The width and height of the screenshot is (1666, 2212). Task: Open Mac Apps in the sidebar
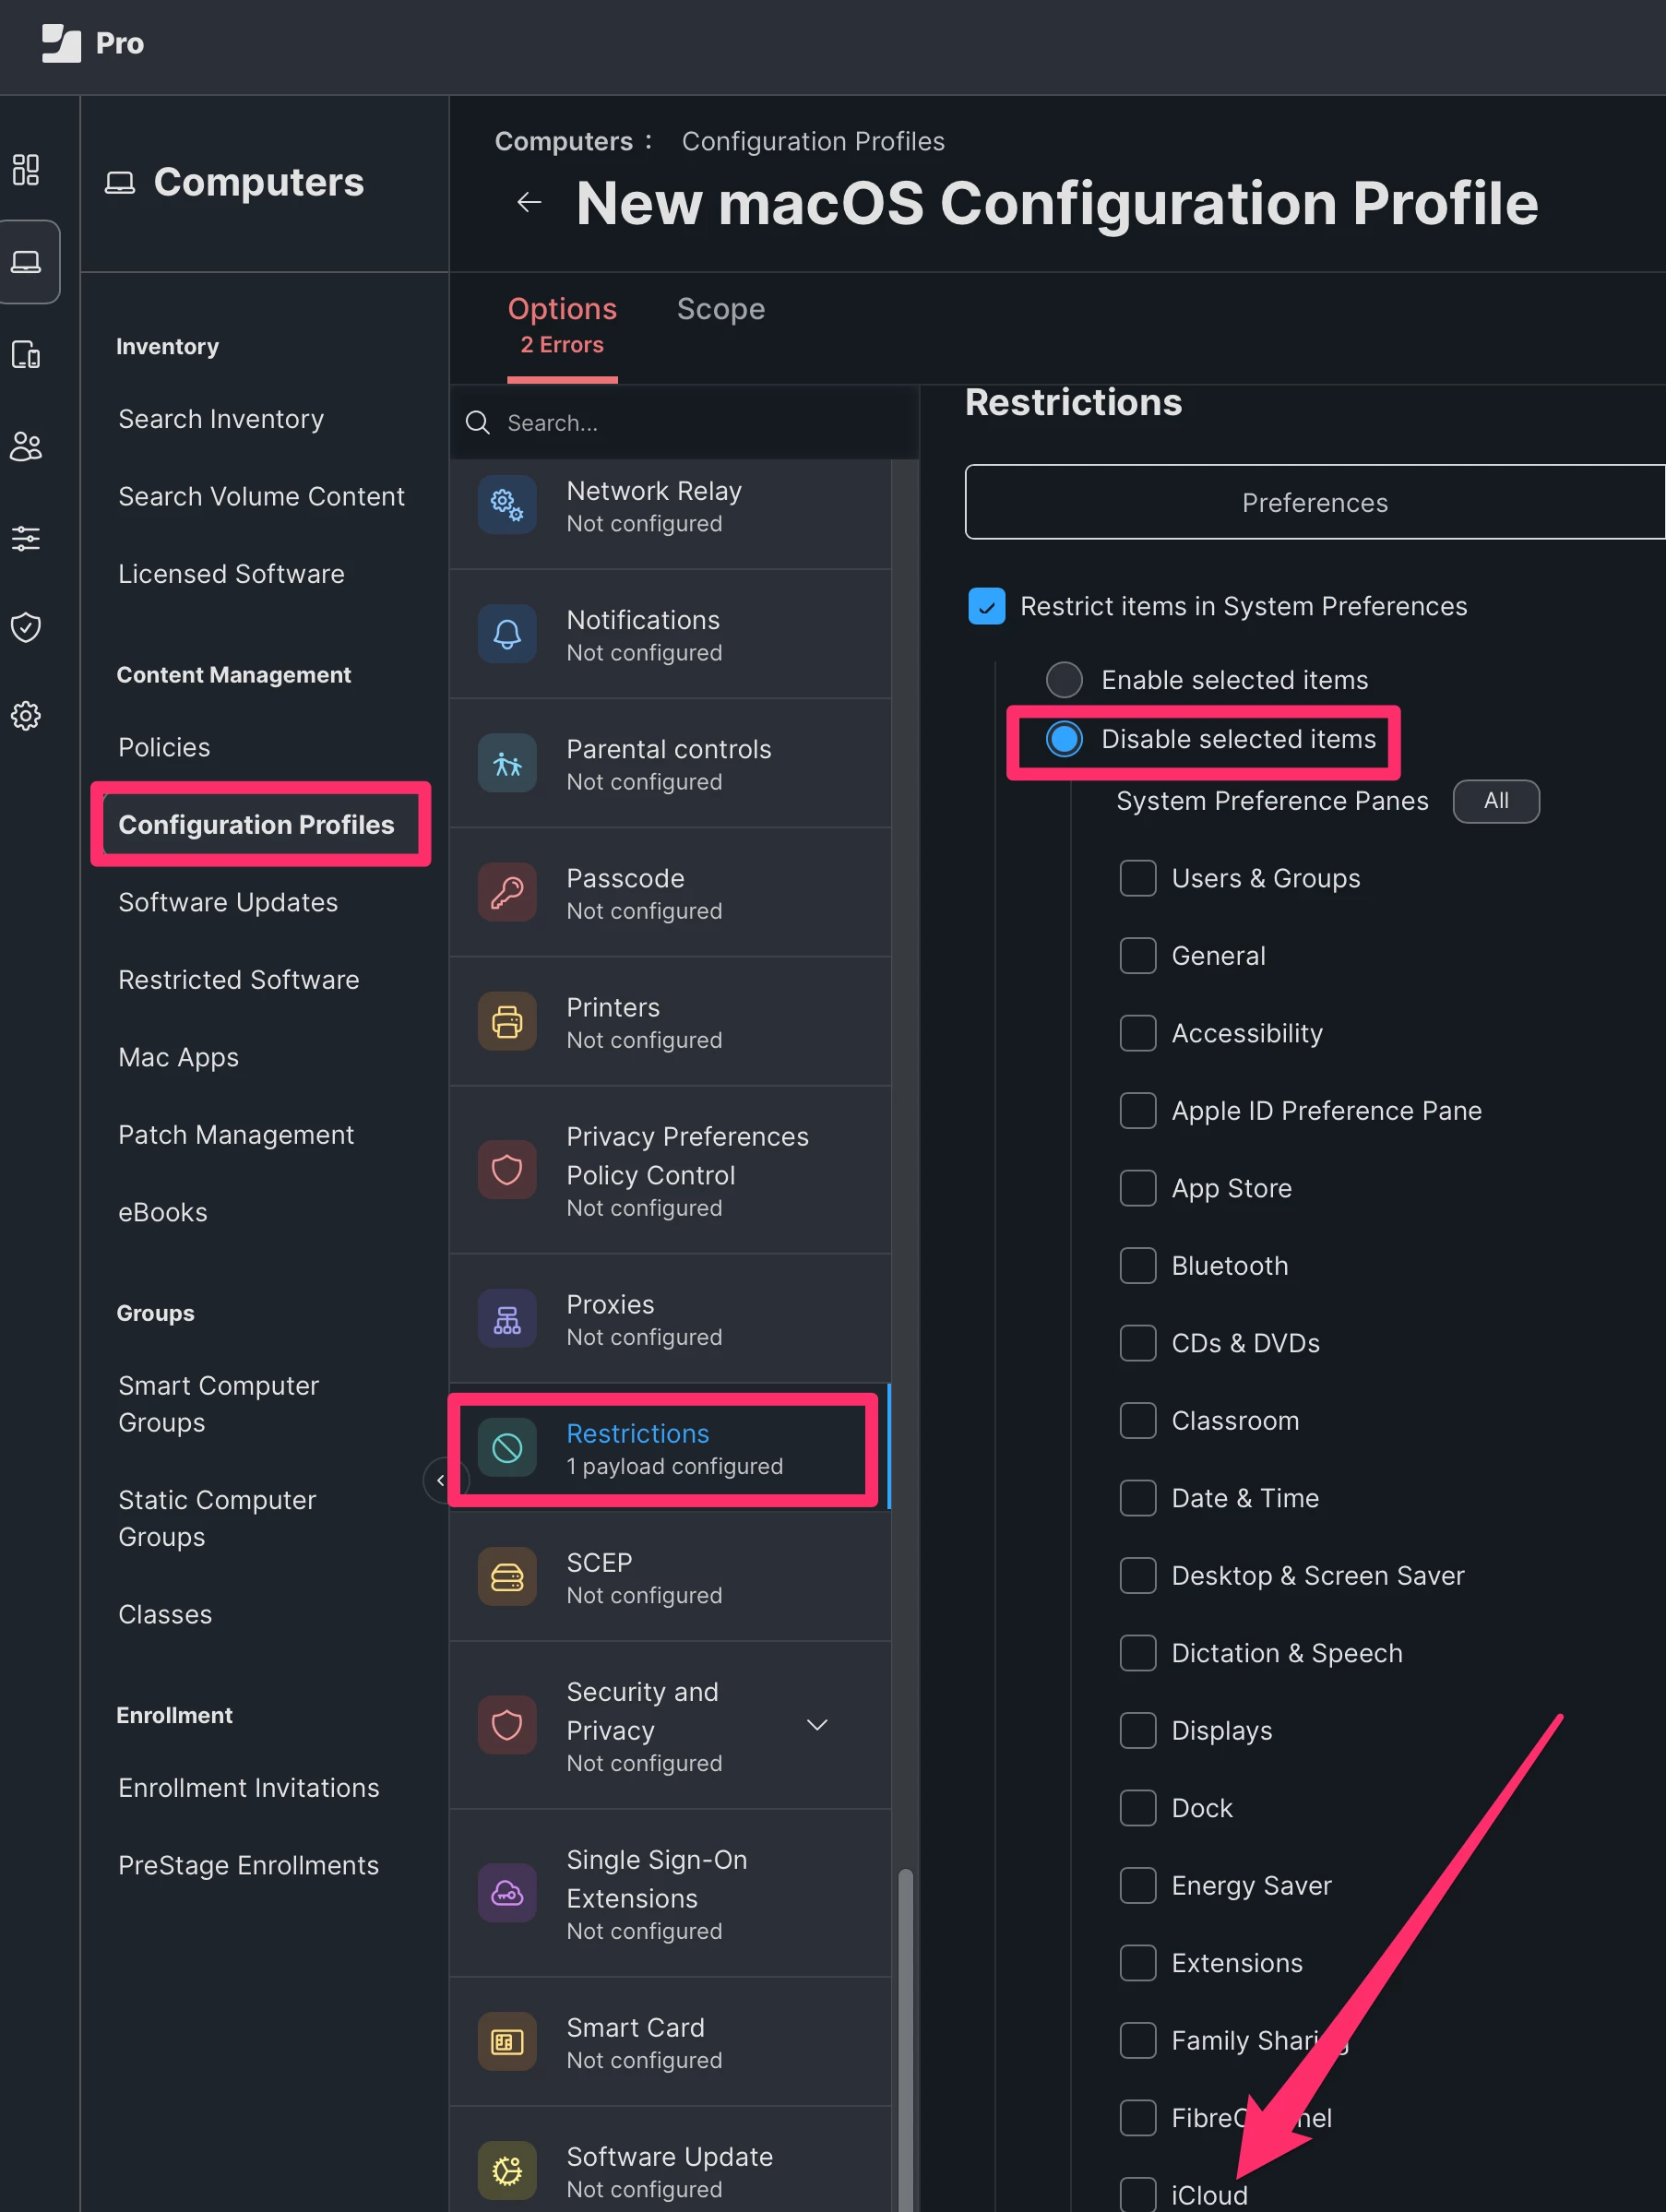pyautogui.click(x=178, y=1058)
